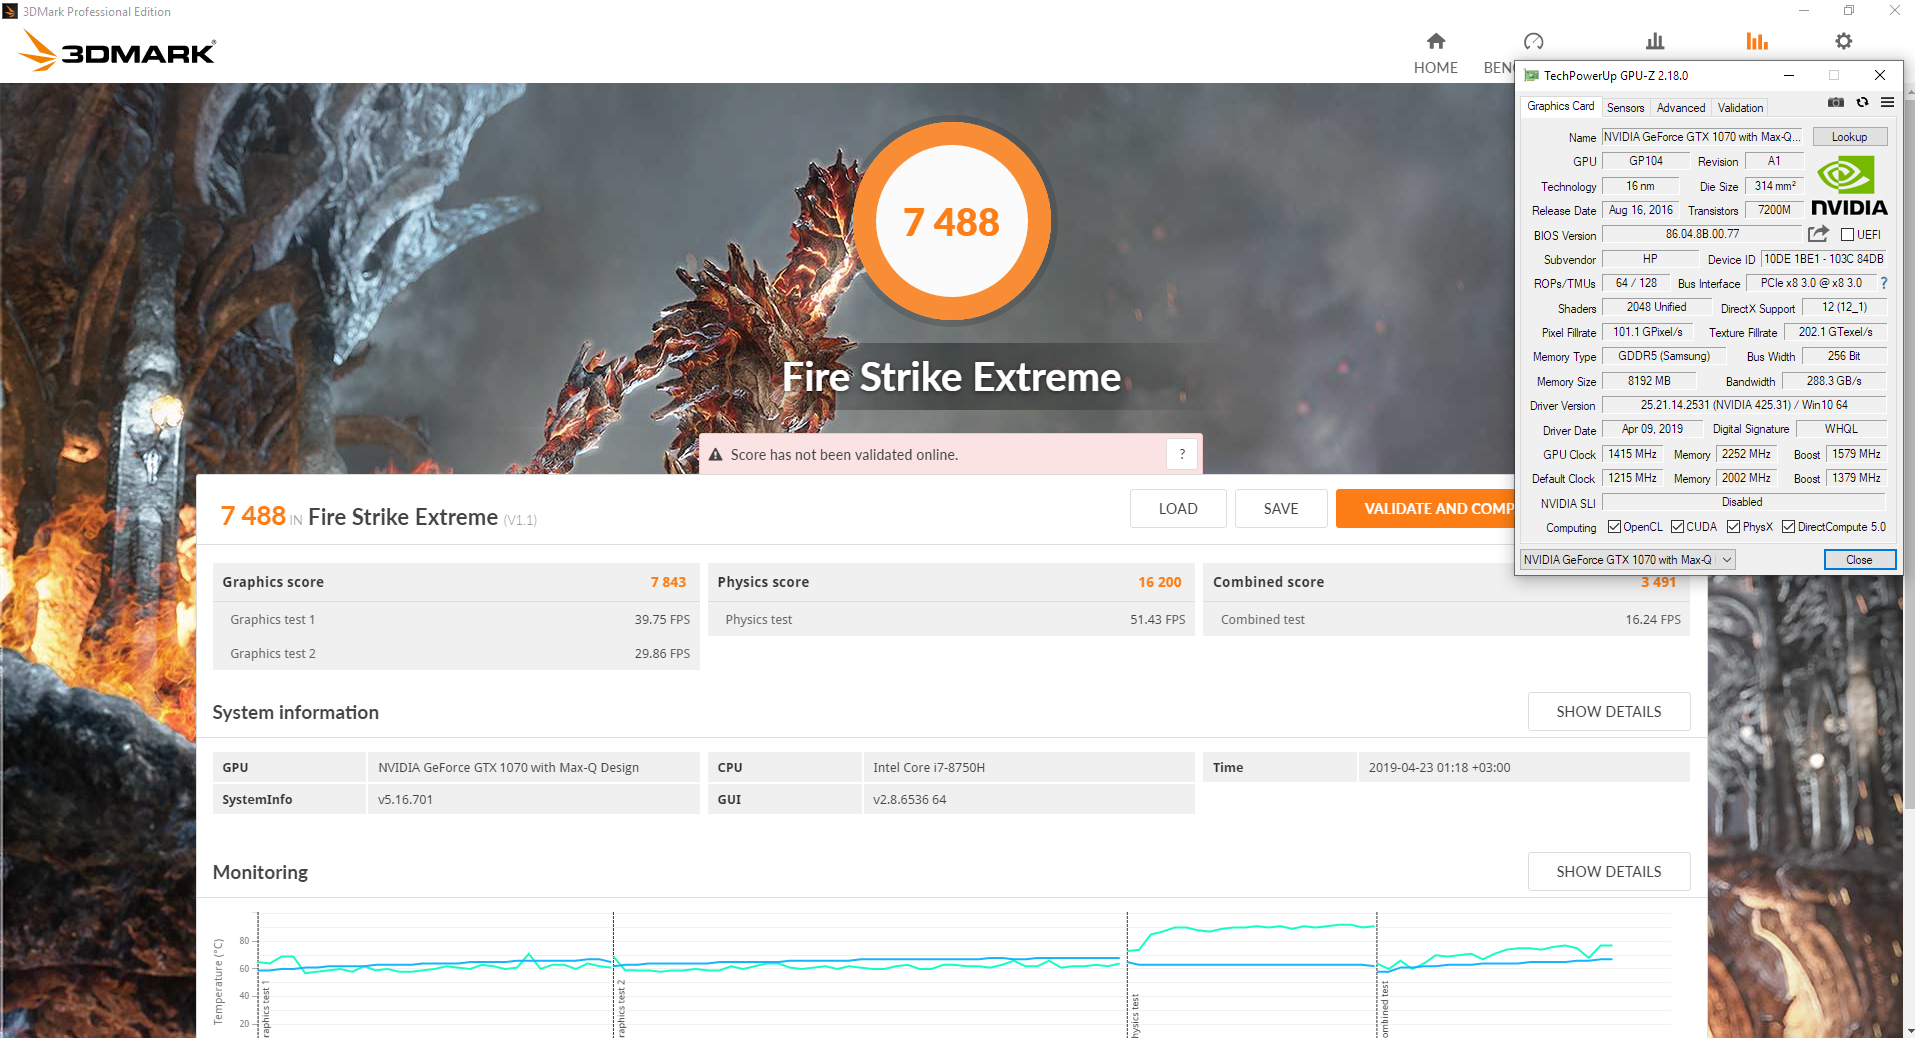1915x1038 pixels.
Task: Click the LOAD button
Action: click(1178, 509)
